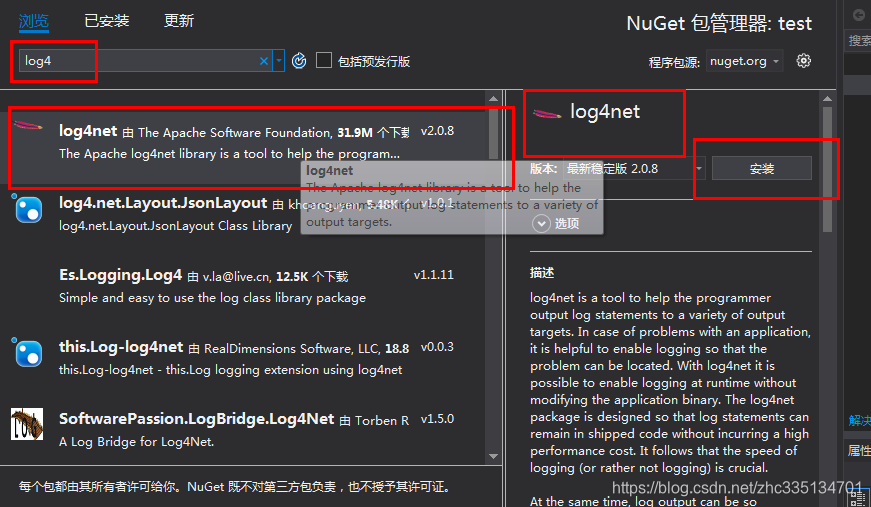The image size is (871, 507).
Task: Expand the search history dropdown arrow
Action: pyautogui.click(x=279, y=61)
